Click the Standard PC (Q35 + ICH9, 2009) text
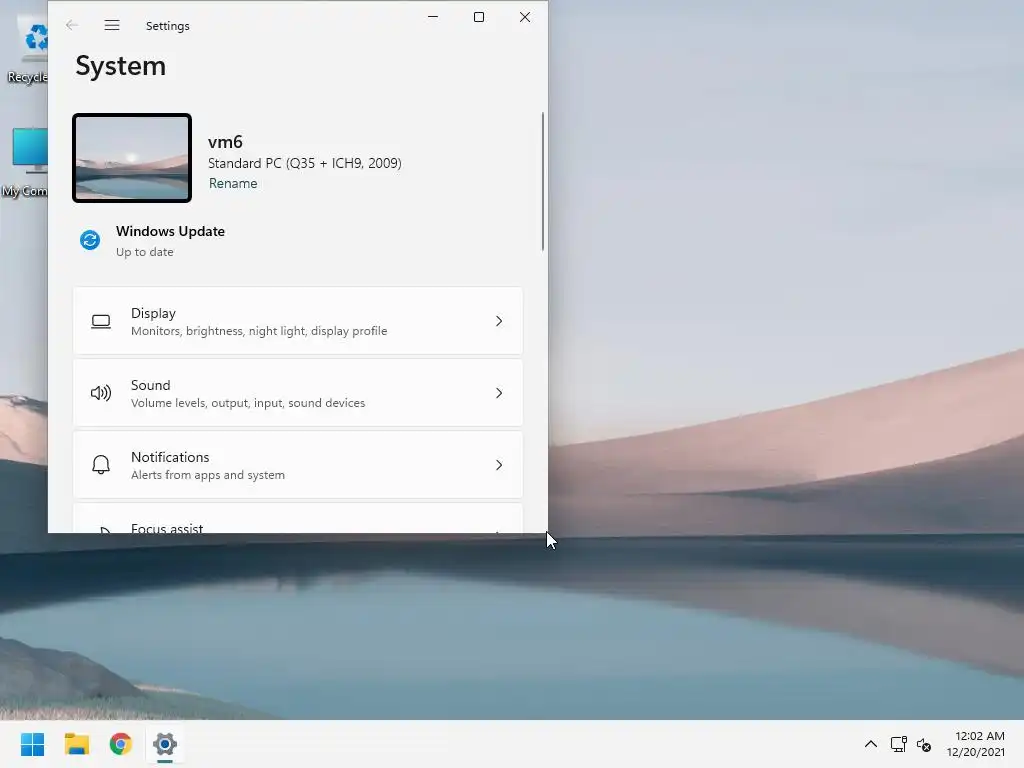This screenshot has height=768, width=1024. (x=305, y=163)
